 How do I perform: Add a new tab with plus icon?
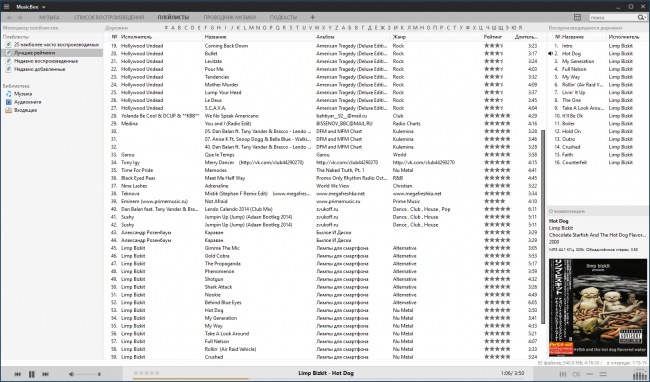313,17
